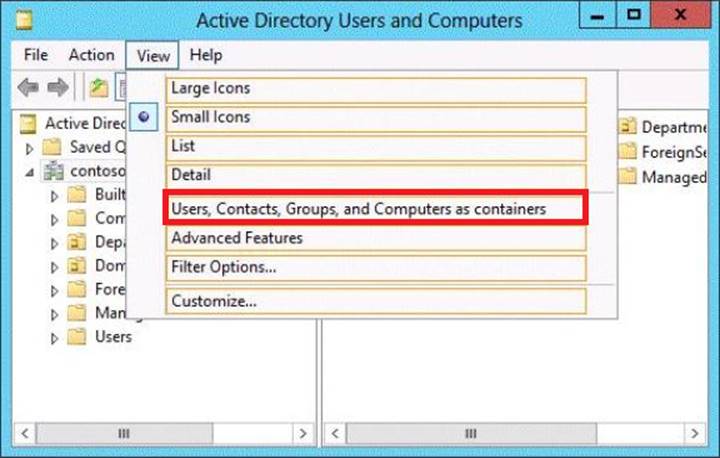Click Customize... in the View menu
Image resolution: width=720 pixels, height=458 pixels.
214,300
